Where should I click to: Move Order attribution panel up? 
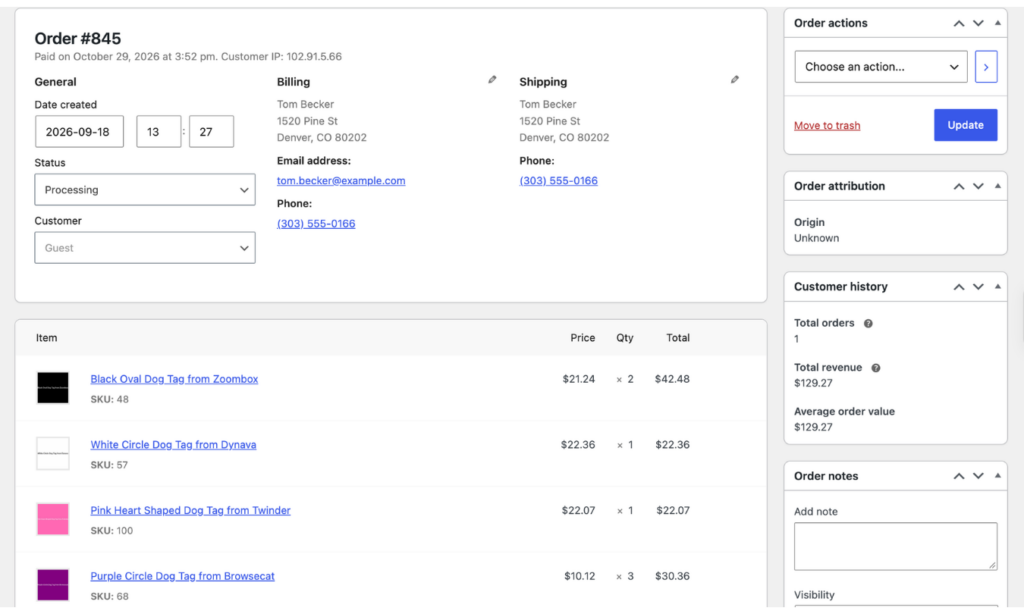tap(959, 186)
